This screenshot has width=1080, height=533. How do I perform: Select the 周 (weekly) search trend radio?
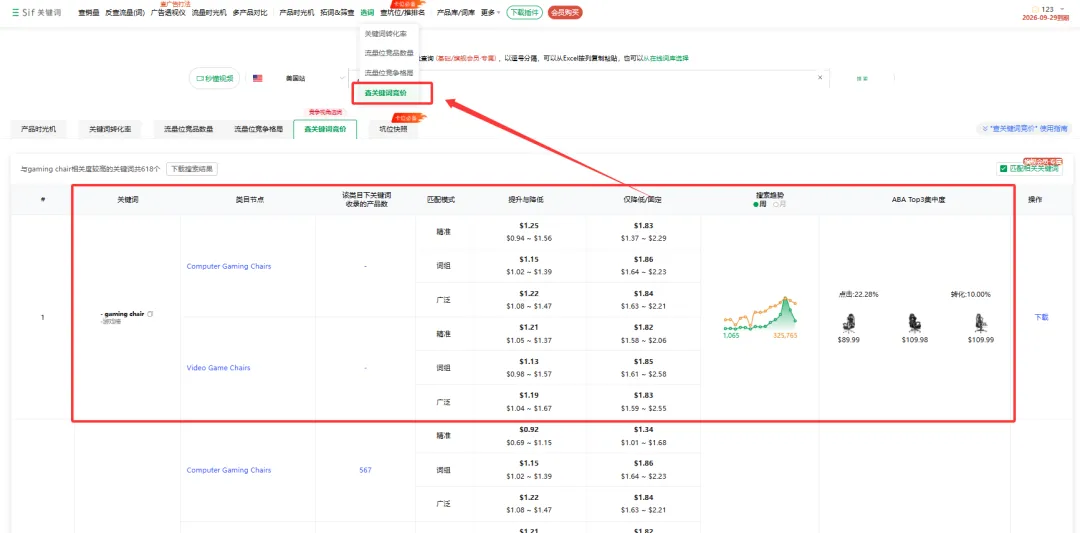[760, 204]
